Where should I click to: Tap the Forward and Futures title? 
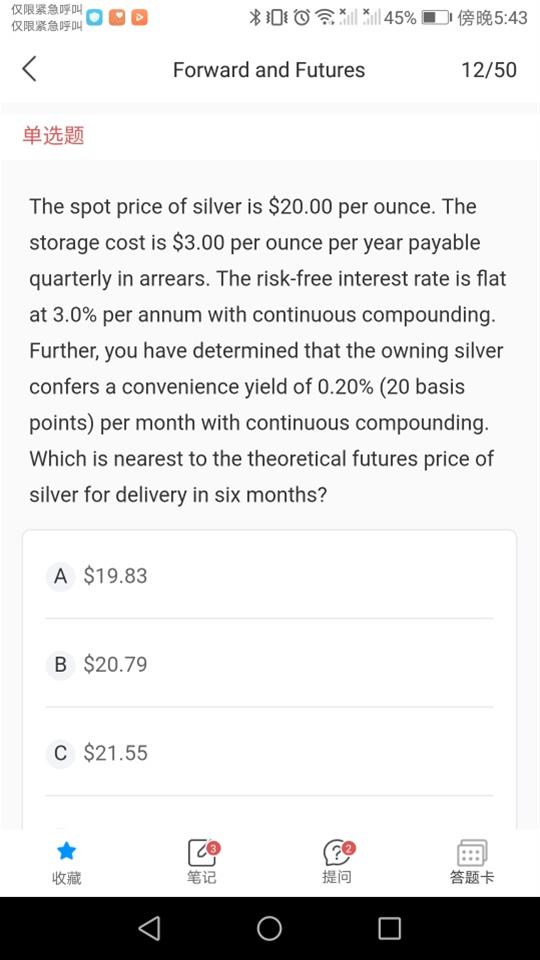269,70
